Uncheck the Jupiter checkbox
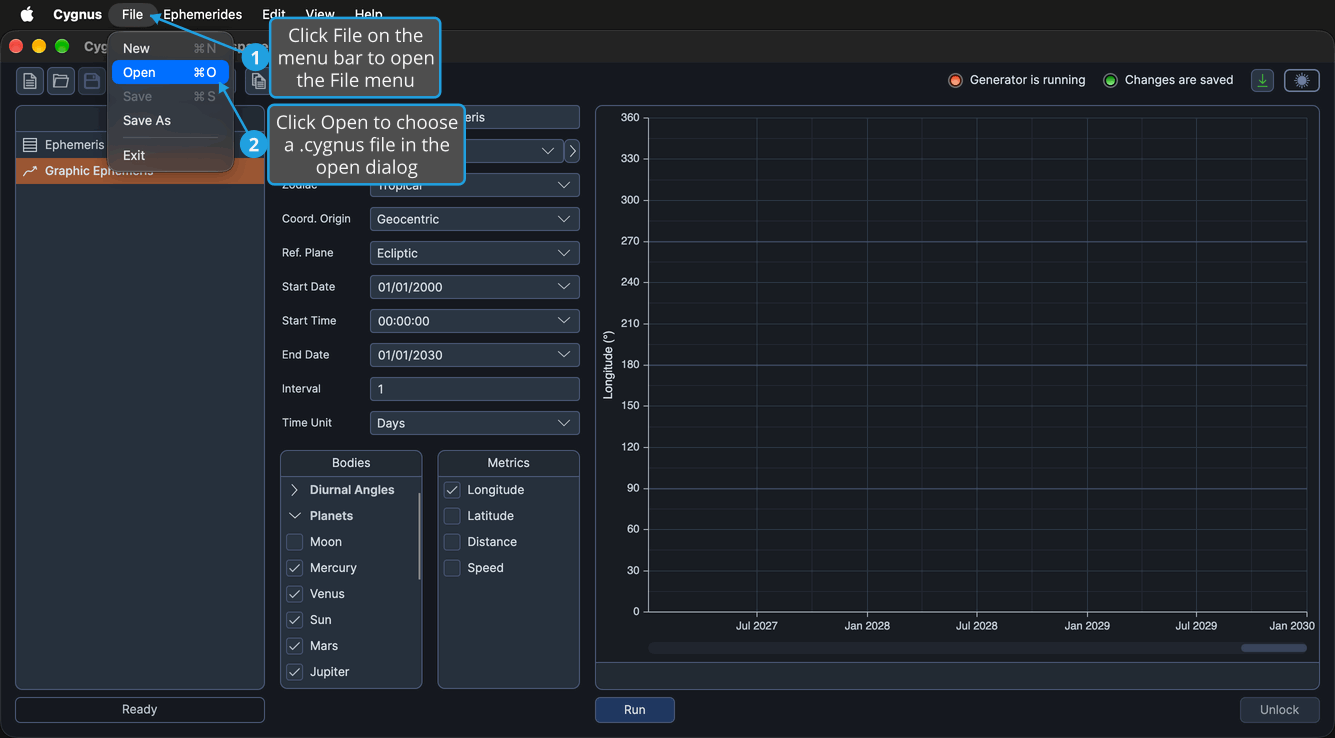1335x738 pixels. pyautogui.click(x=295, y=672)
